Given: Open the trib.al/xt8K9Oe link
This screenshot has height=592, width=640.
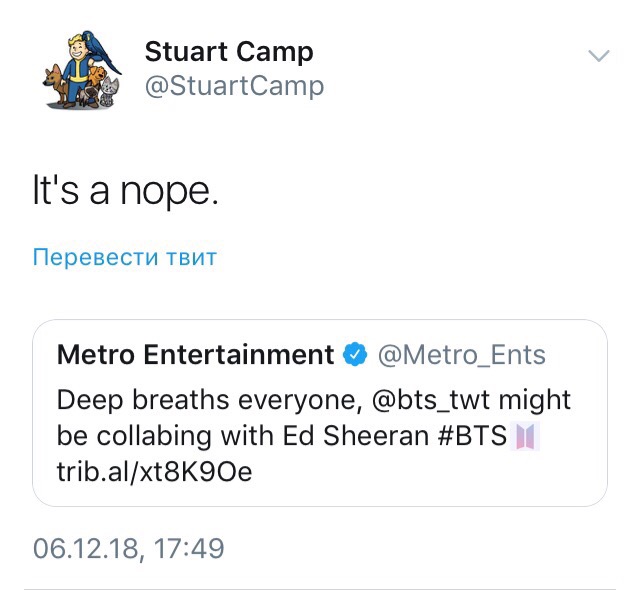Looking at the screenshot, I should click(154, 472).
